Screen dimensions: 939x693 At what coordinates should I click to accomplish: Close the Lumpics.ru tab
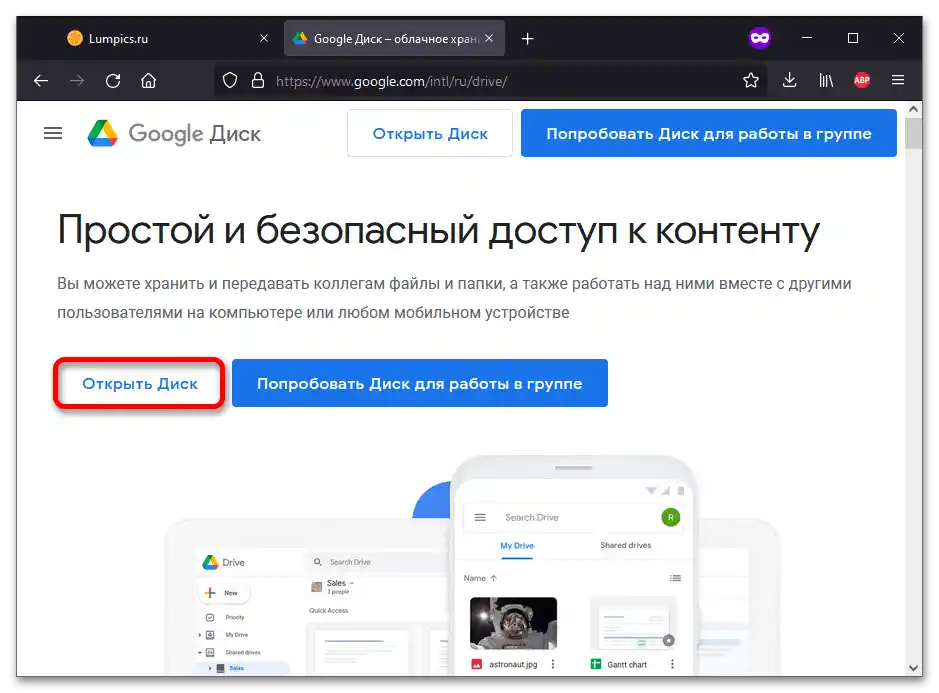(264, 38)
